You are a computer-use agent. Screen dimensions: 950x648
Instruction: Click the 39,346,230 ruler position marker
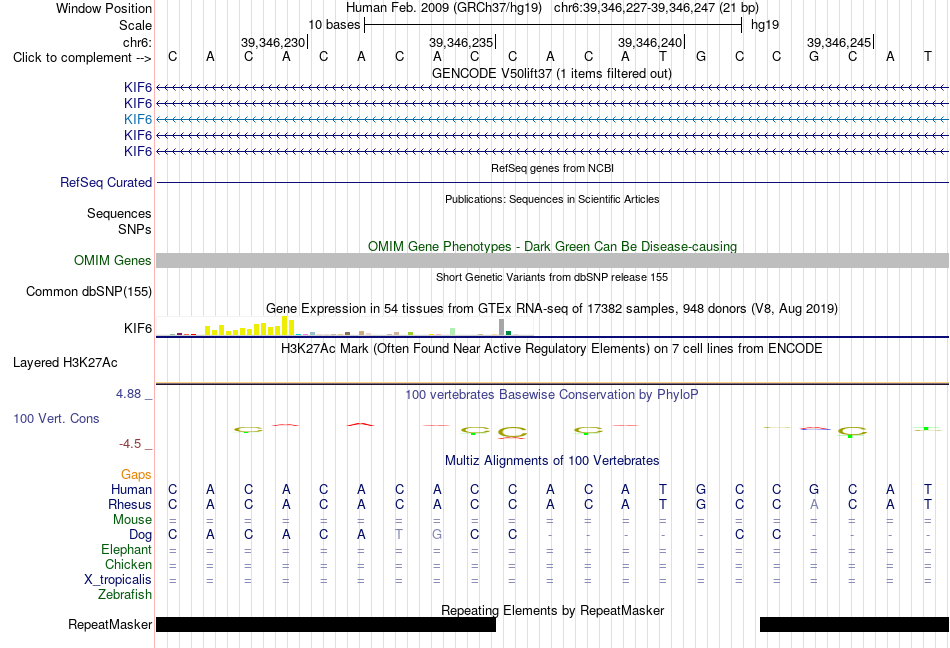[x=273, y=42]
